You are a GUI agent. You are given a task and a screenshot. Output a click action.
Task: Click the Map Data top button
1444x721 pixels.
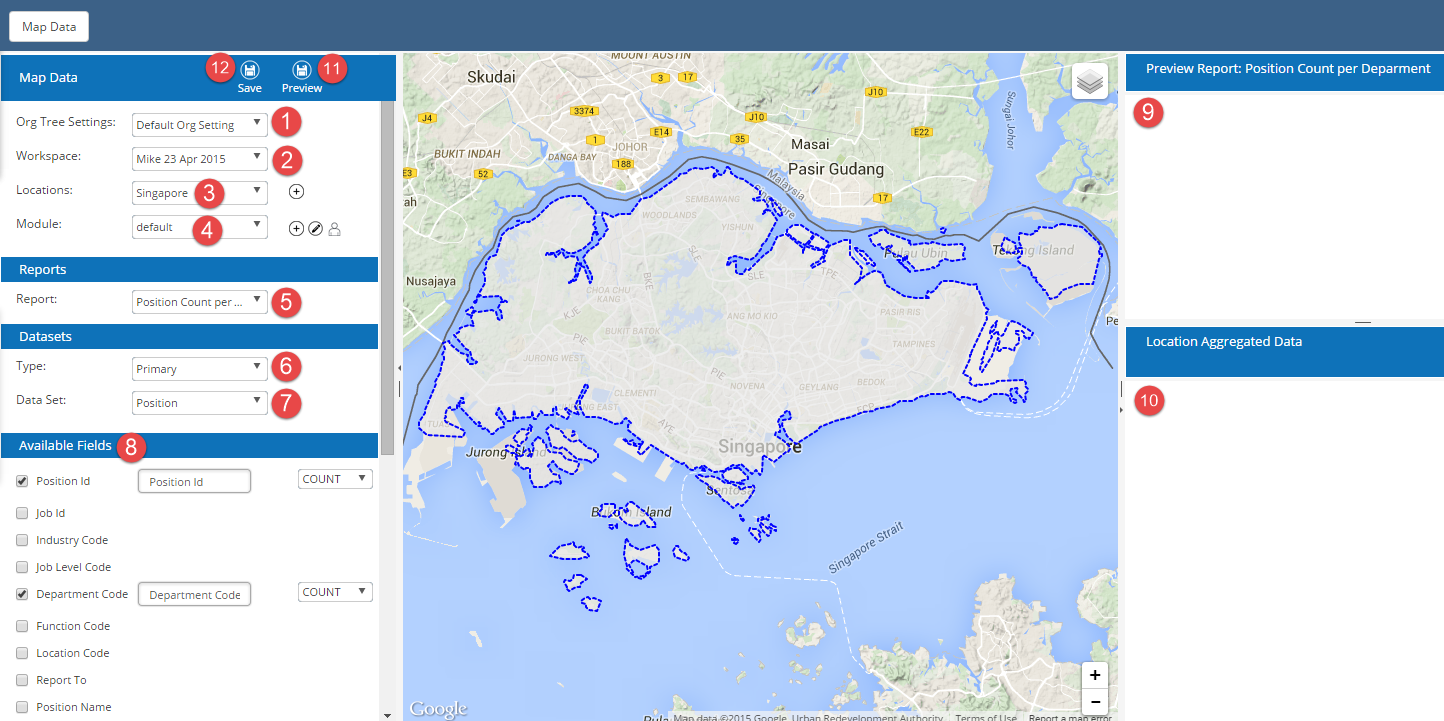(x=49, y=27)
